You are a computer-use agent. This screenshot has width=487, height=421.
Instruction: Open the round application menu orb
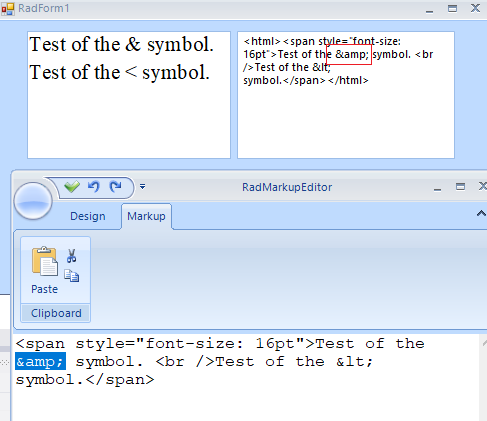coord(33,201)
